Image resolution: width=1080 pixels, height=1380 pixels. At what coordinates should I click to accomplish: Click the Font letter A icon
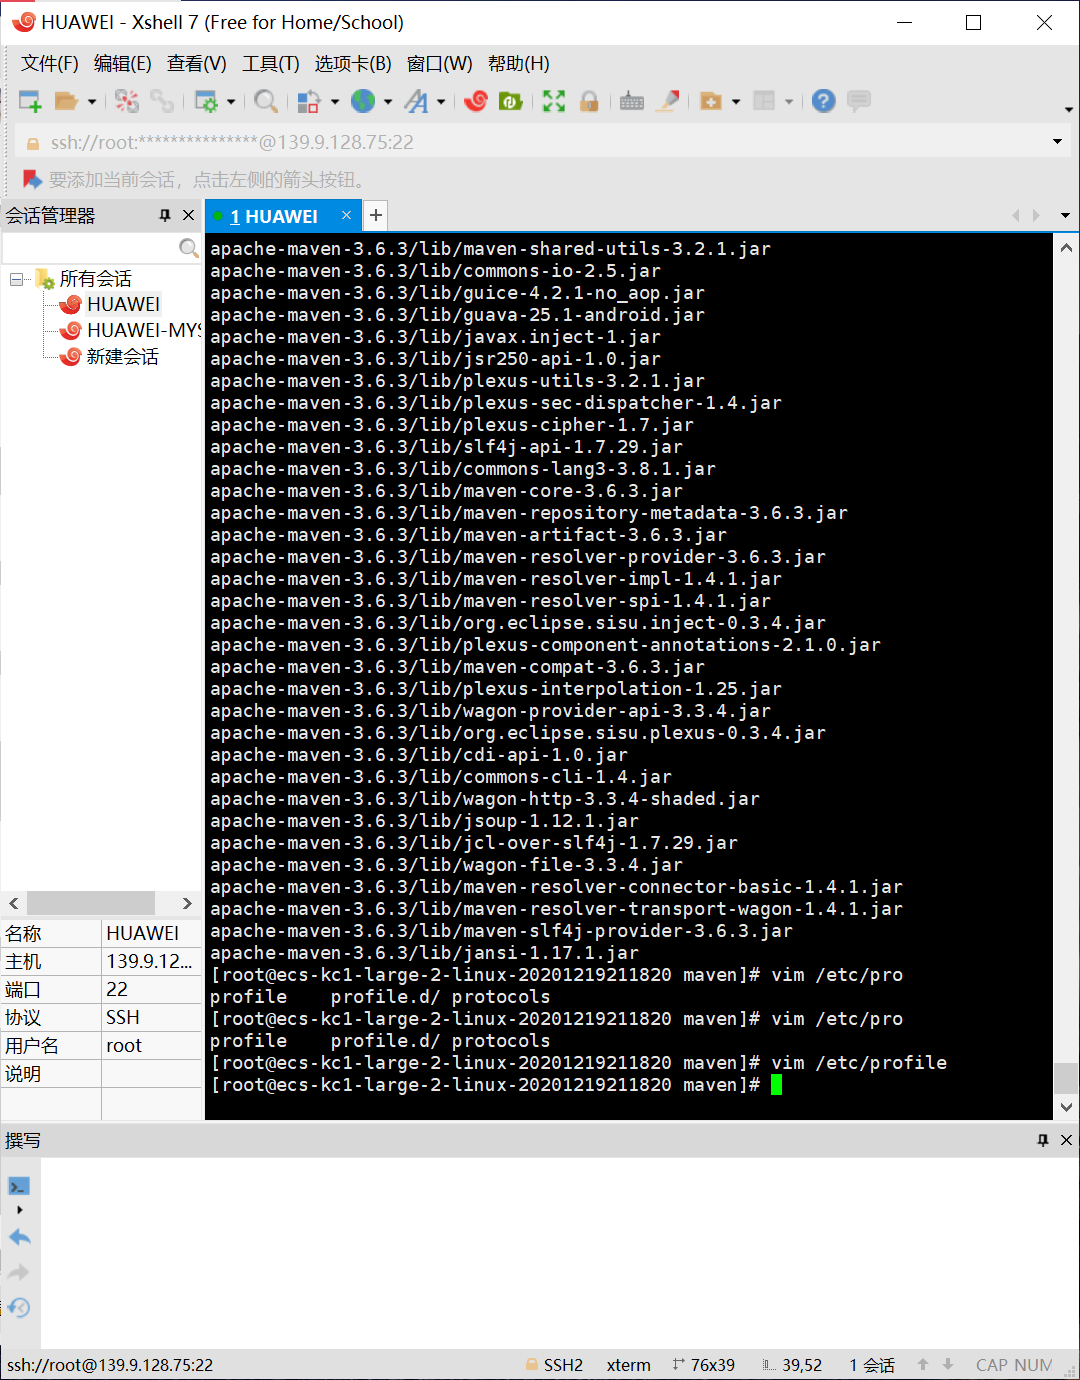click(417, 101)
